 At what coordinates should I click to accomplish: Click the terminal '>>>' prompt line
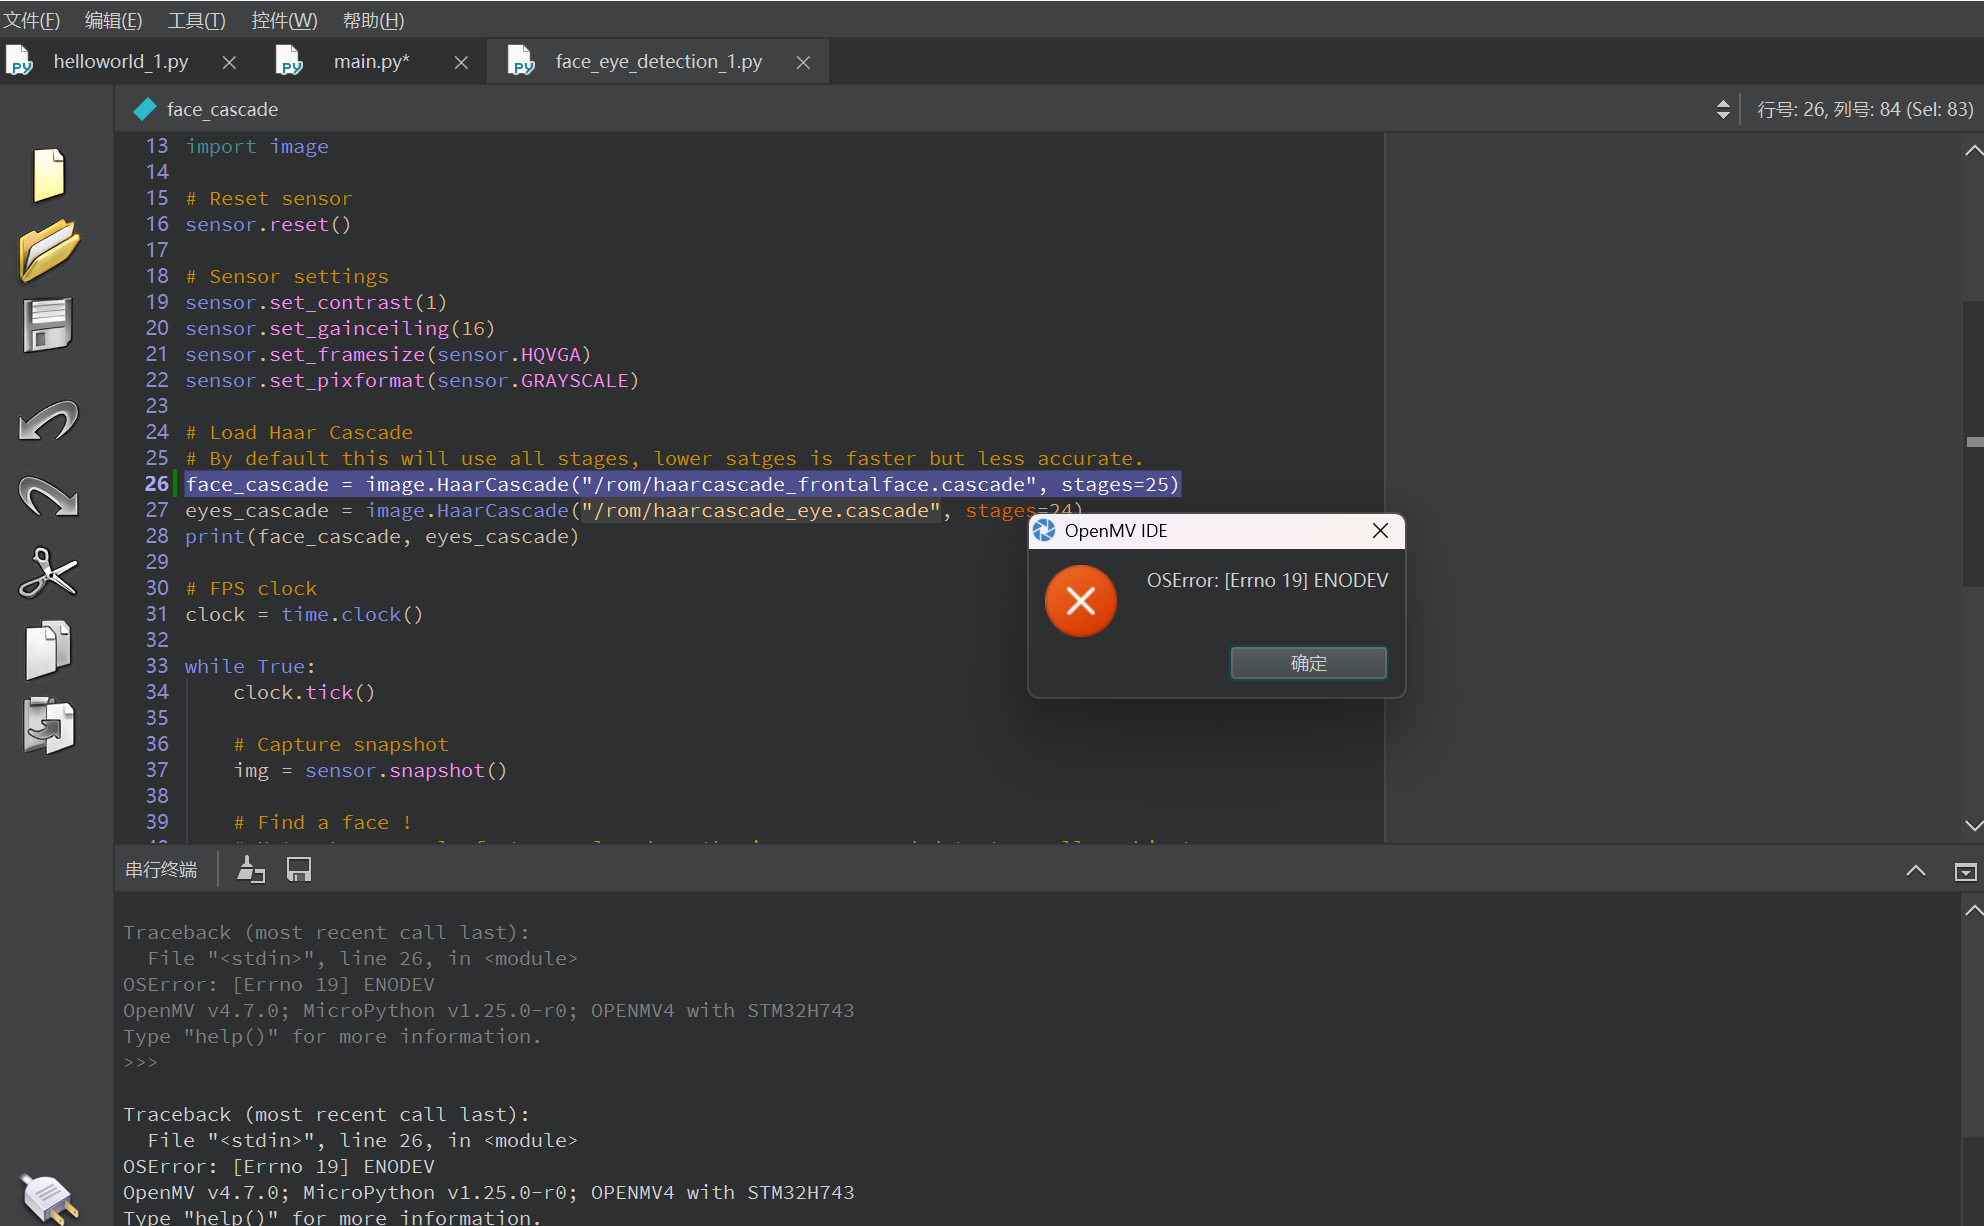(140, 1062)
